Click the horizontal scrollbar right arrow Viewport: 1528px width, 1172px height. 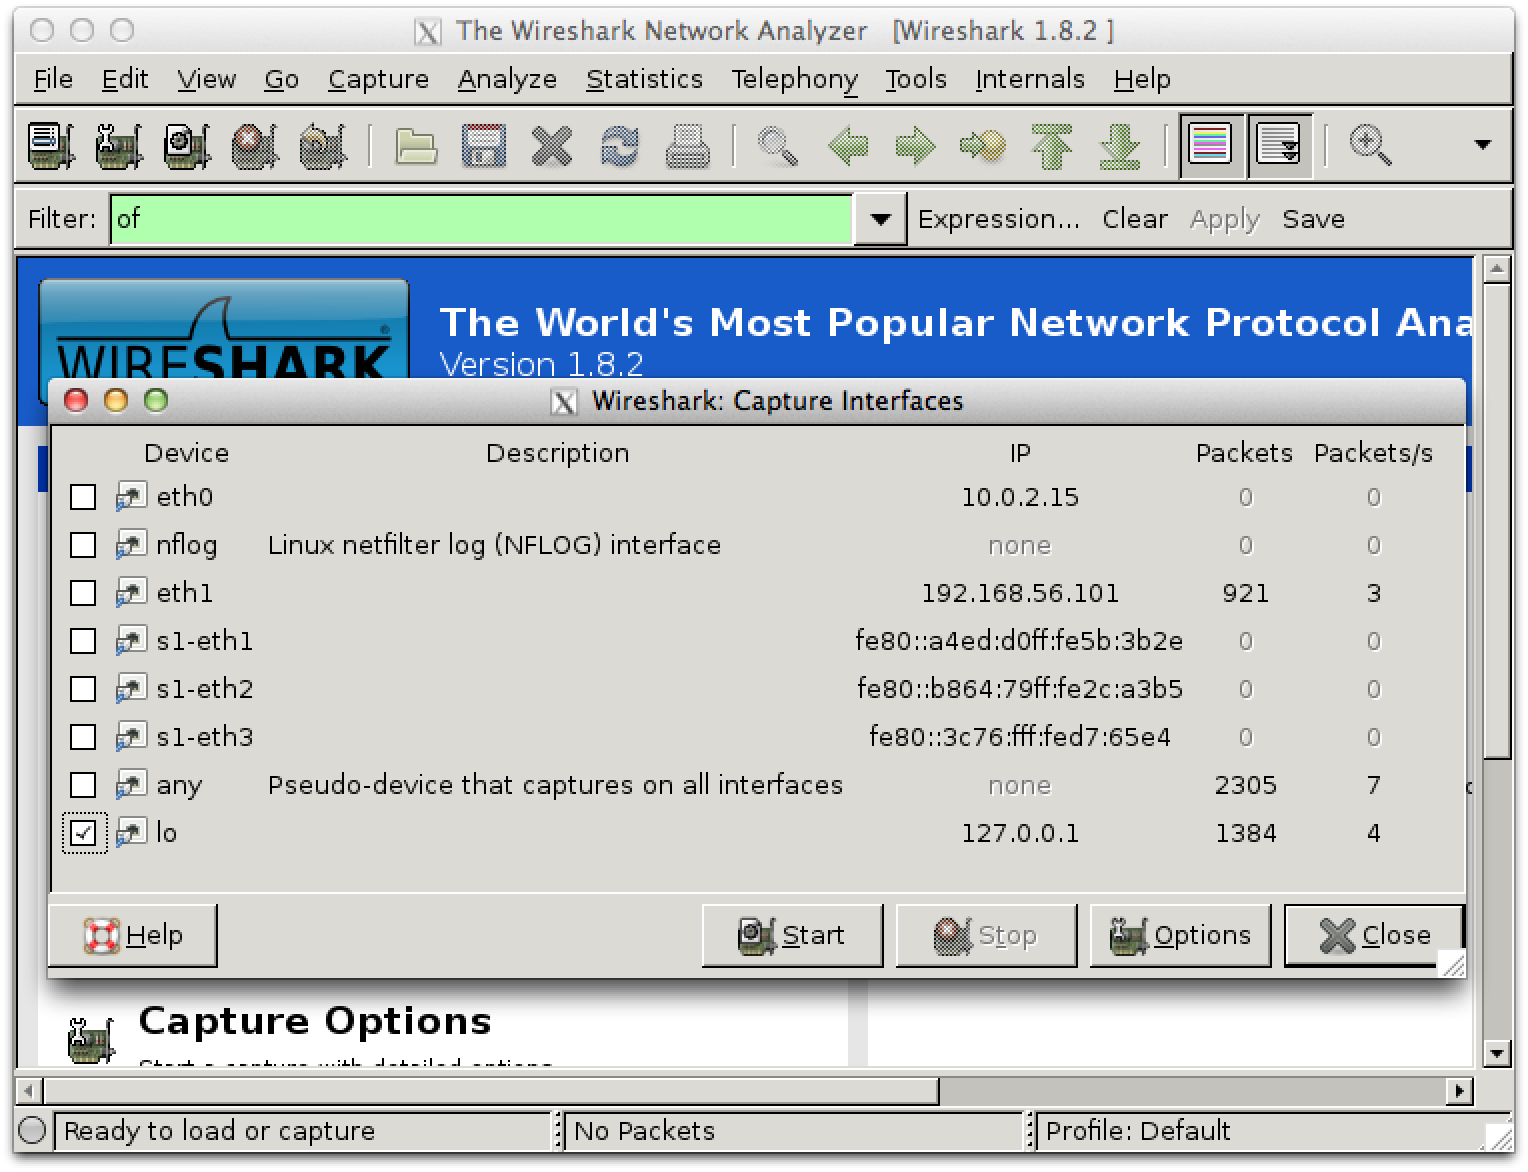[1461, 1091]
